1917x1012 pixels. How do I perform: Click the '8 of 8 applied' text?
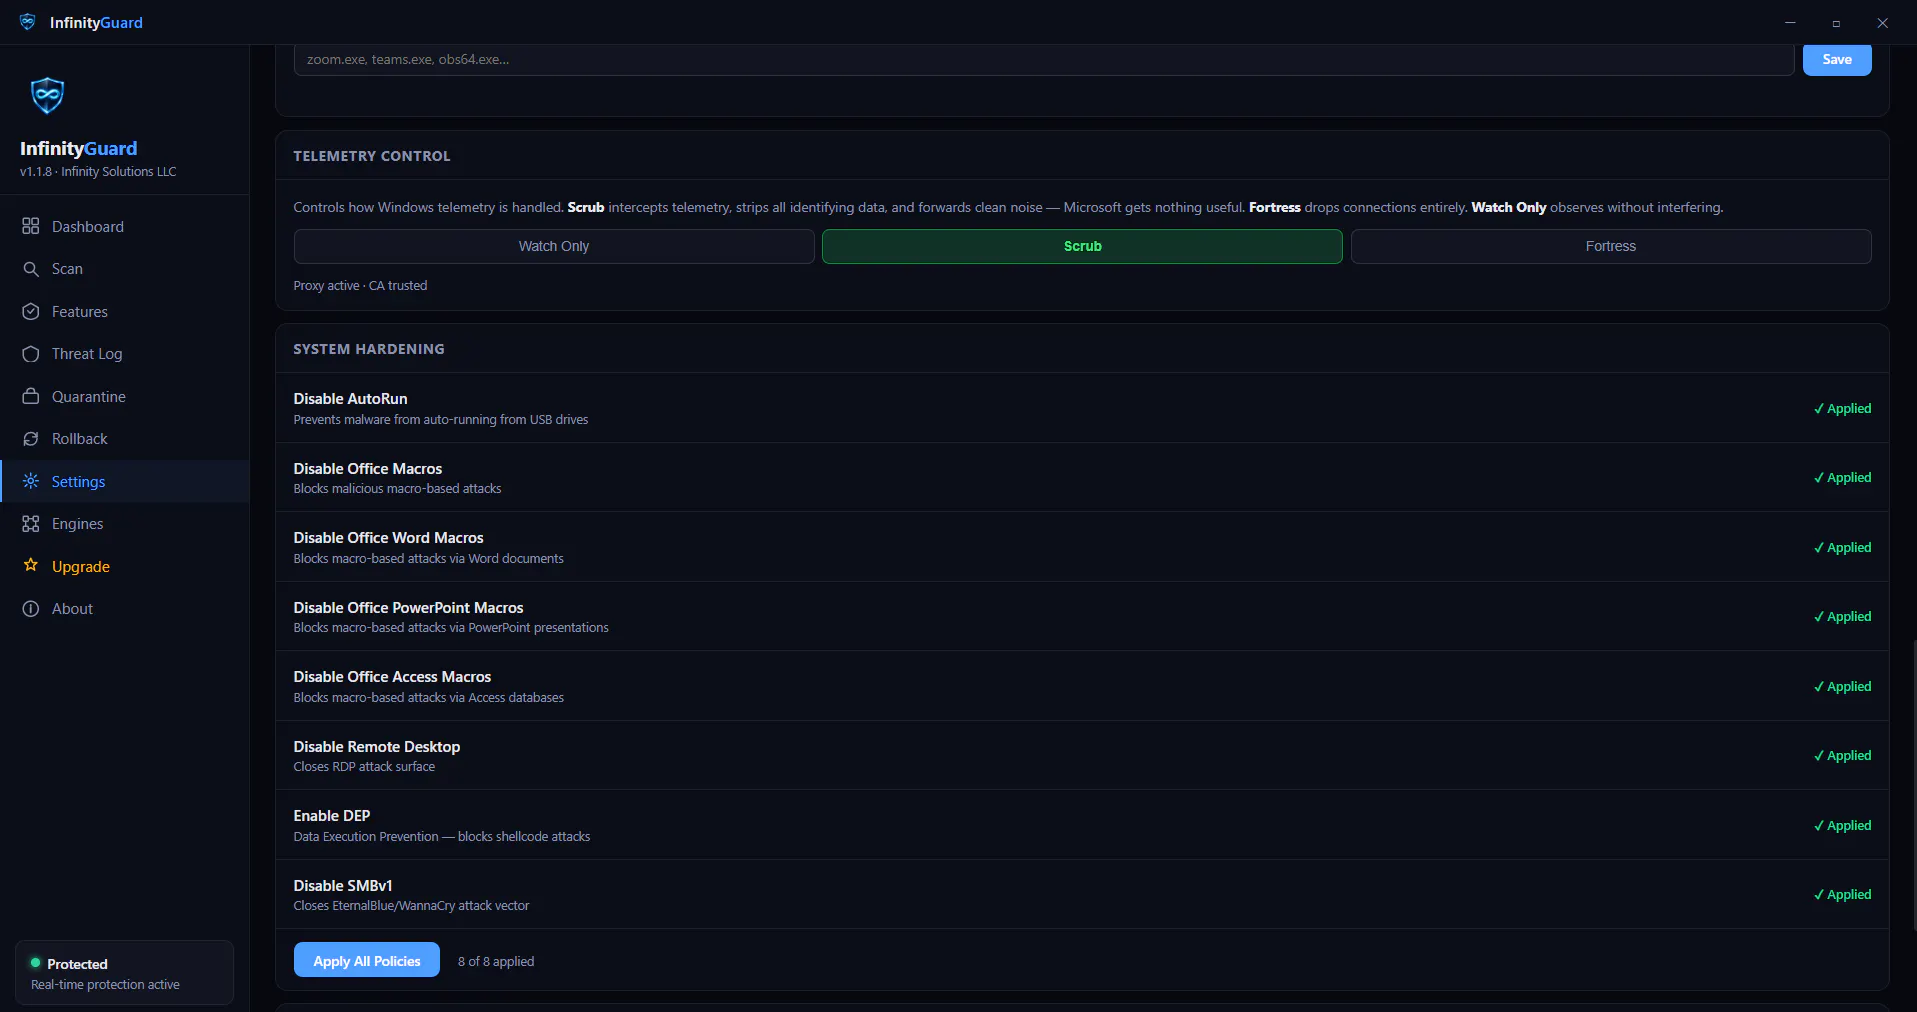click(x=496, y=961)
